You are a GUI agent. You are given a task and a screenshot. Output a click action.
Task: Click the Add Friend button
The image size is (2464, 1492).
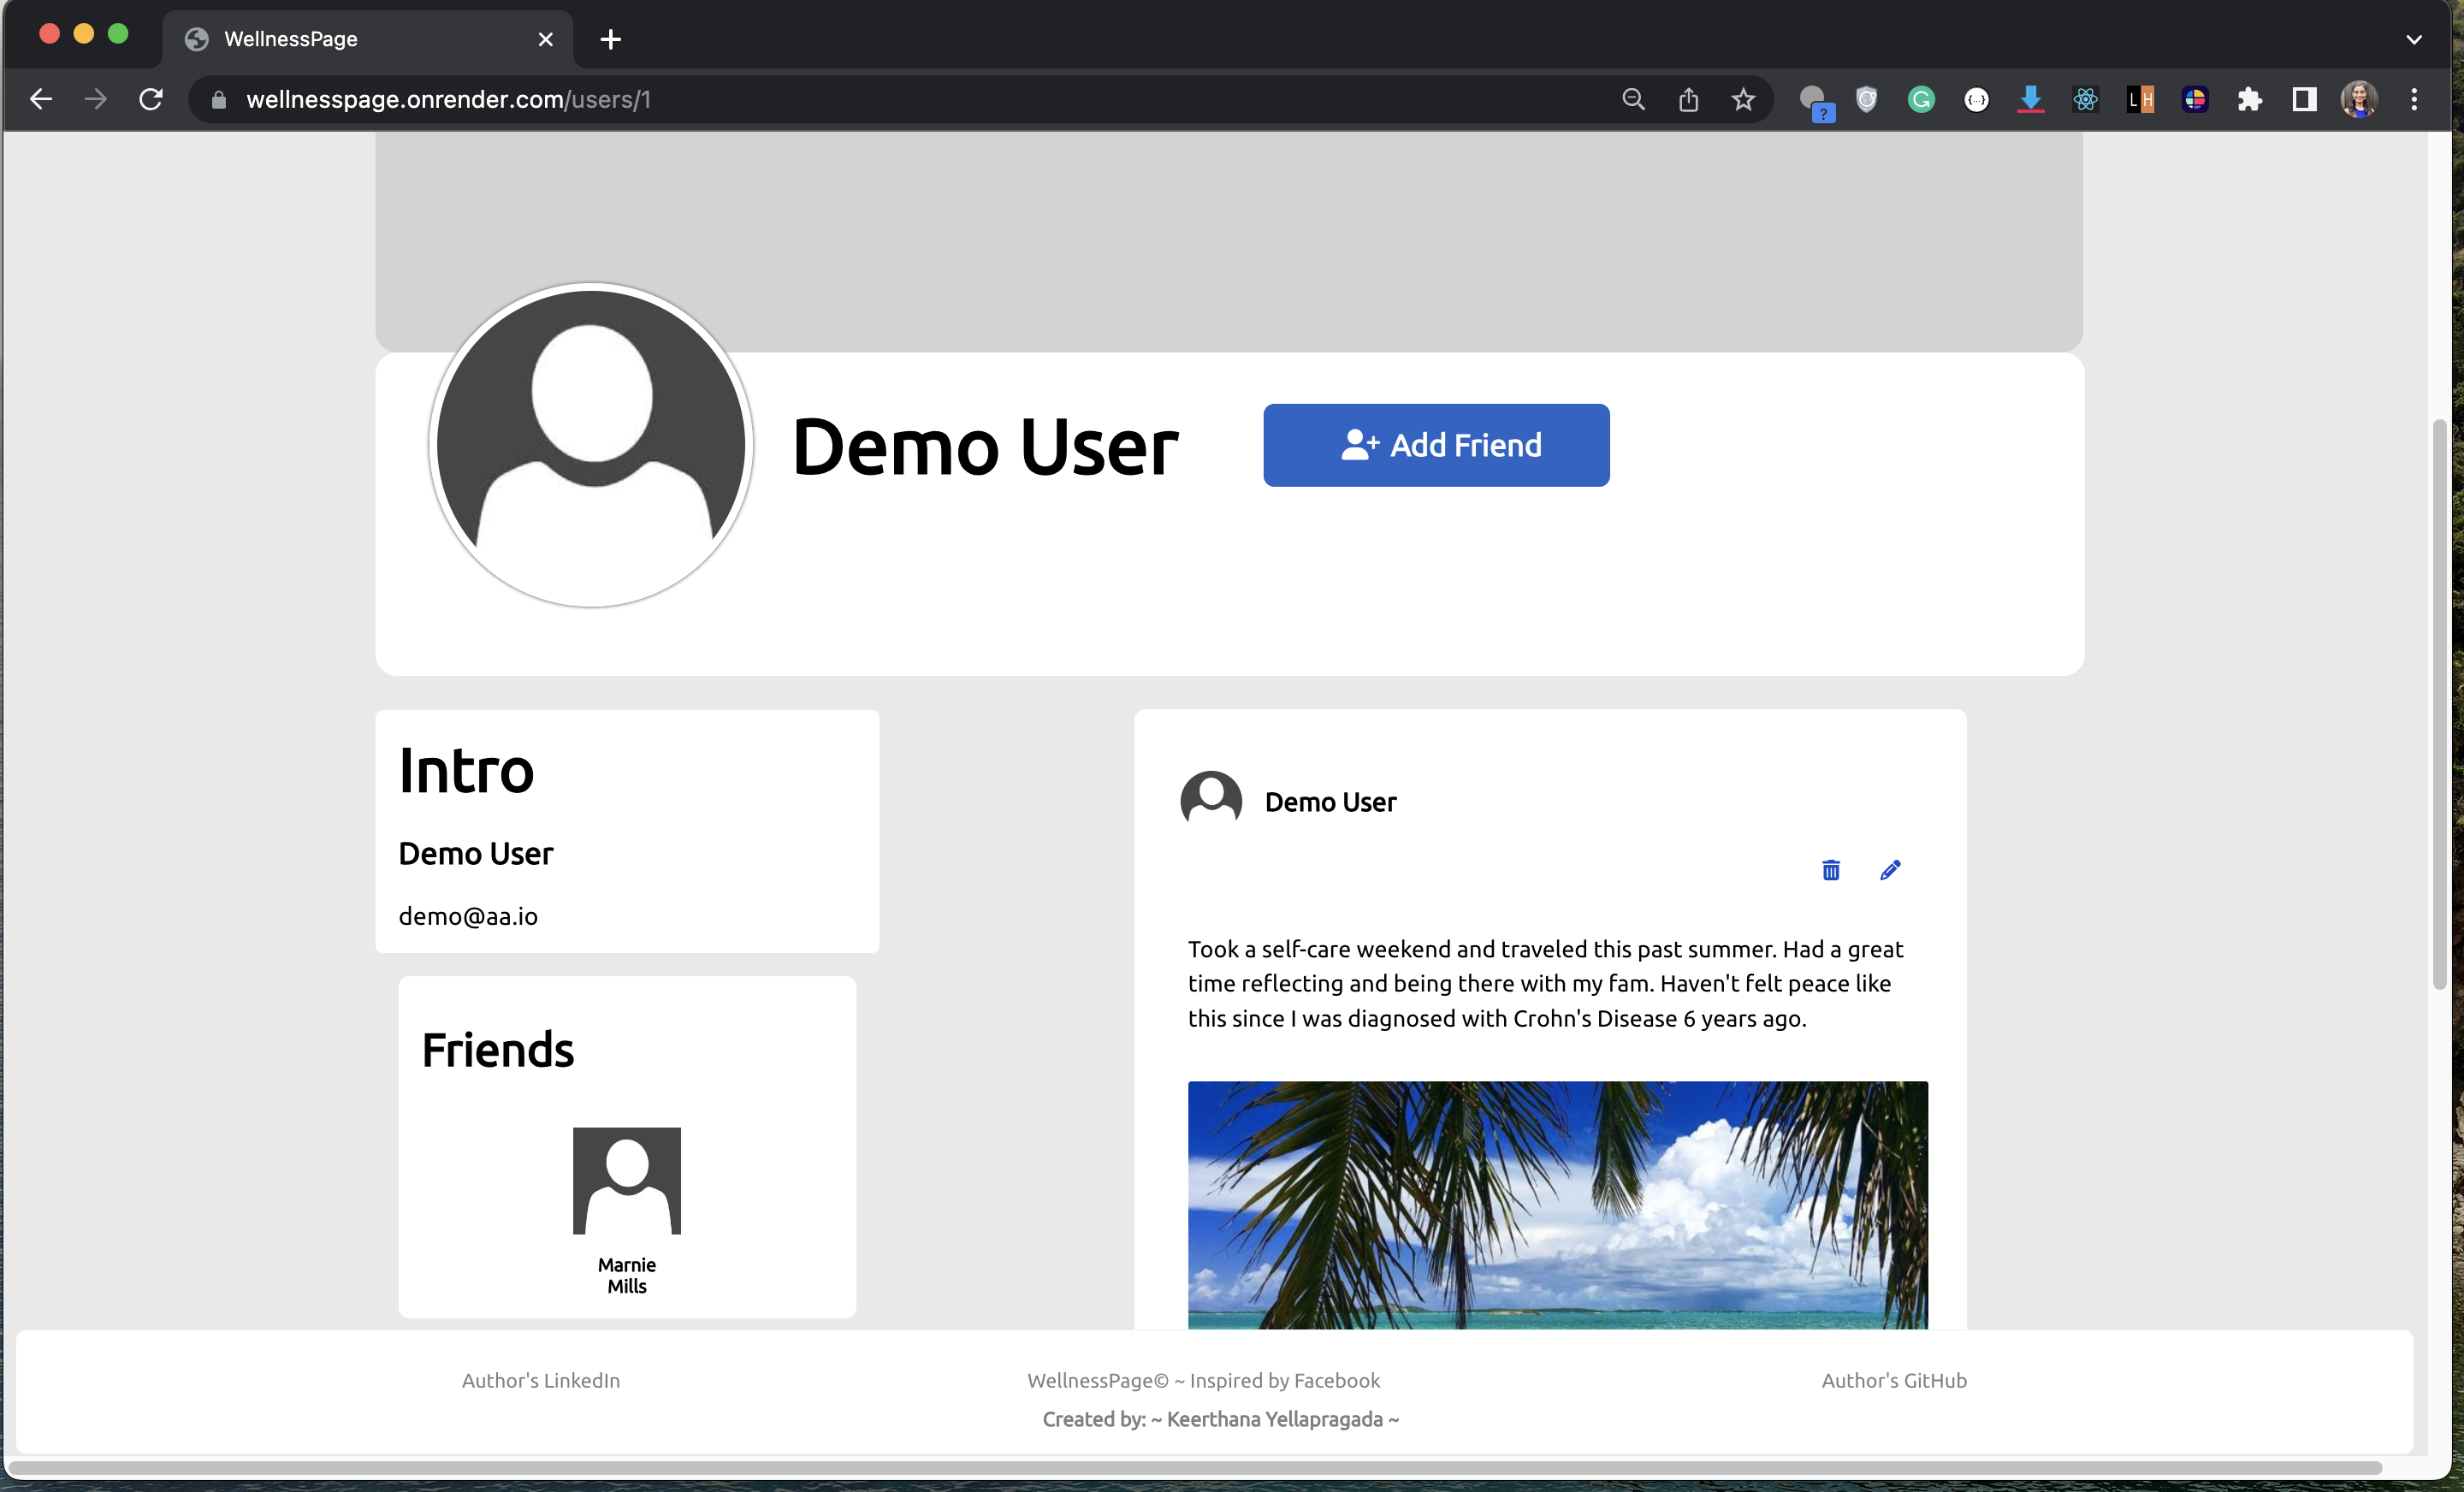tap(1436, 445)
